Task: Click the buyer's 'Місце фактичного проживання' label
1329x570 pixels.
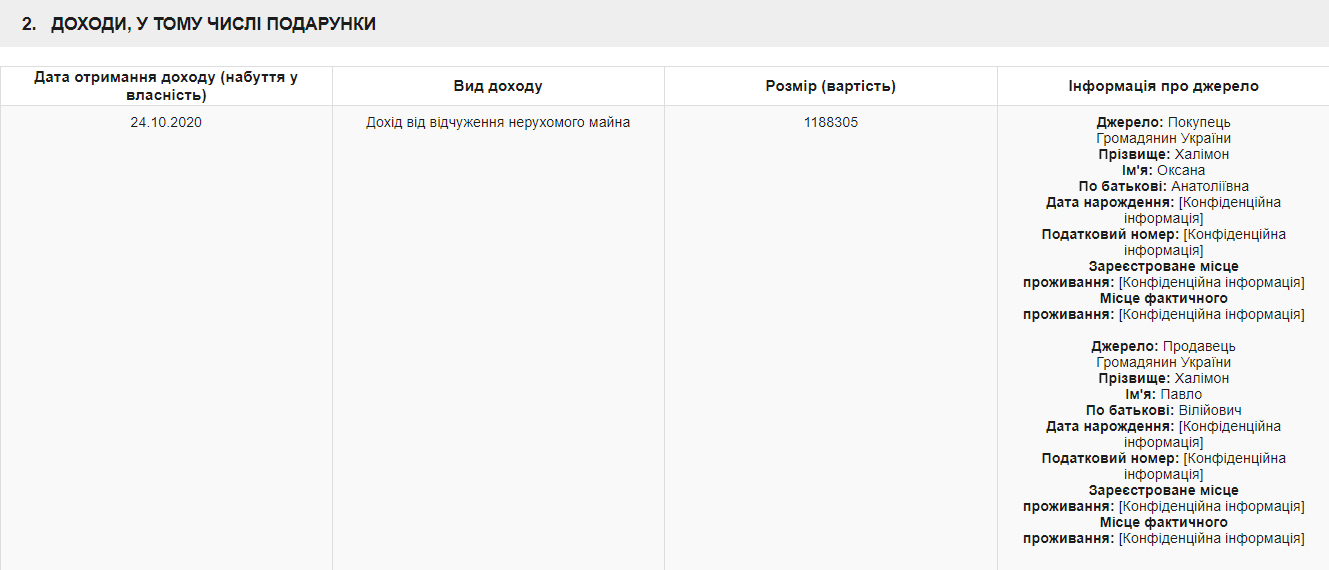Action: (1163, 298)
